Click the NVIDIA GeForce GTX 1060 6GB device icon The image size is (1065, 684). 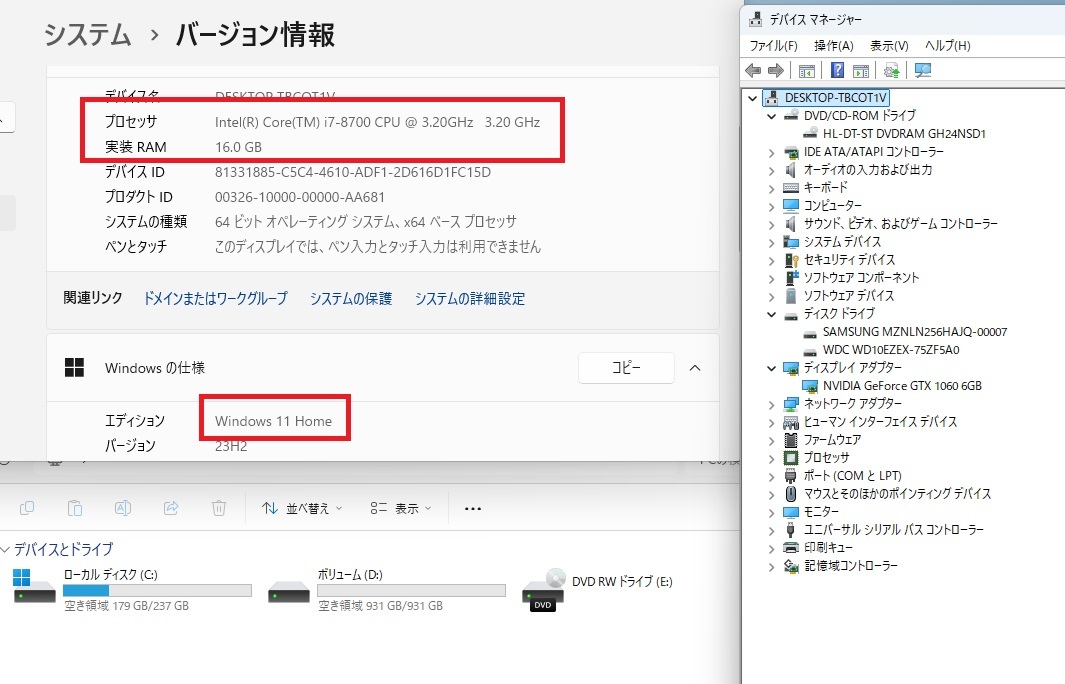(x=810, y=386)
